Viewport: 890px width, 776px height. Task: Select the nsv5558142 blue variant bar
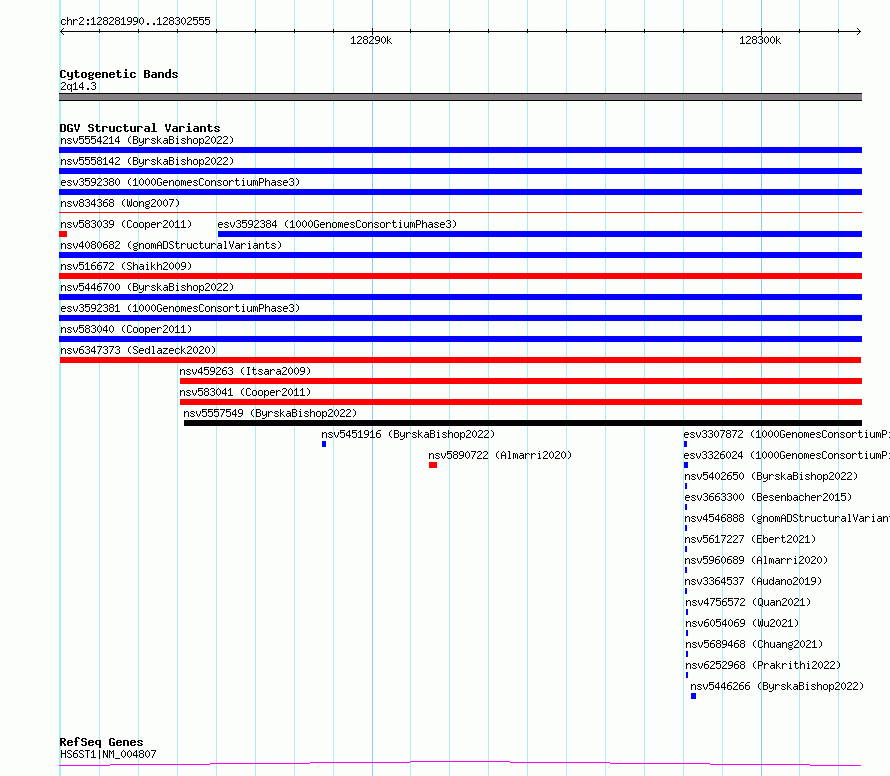click(460, 171)
